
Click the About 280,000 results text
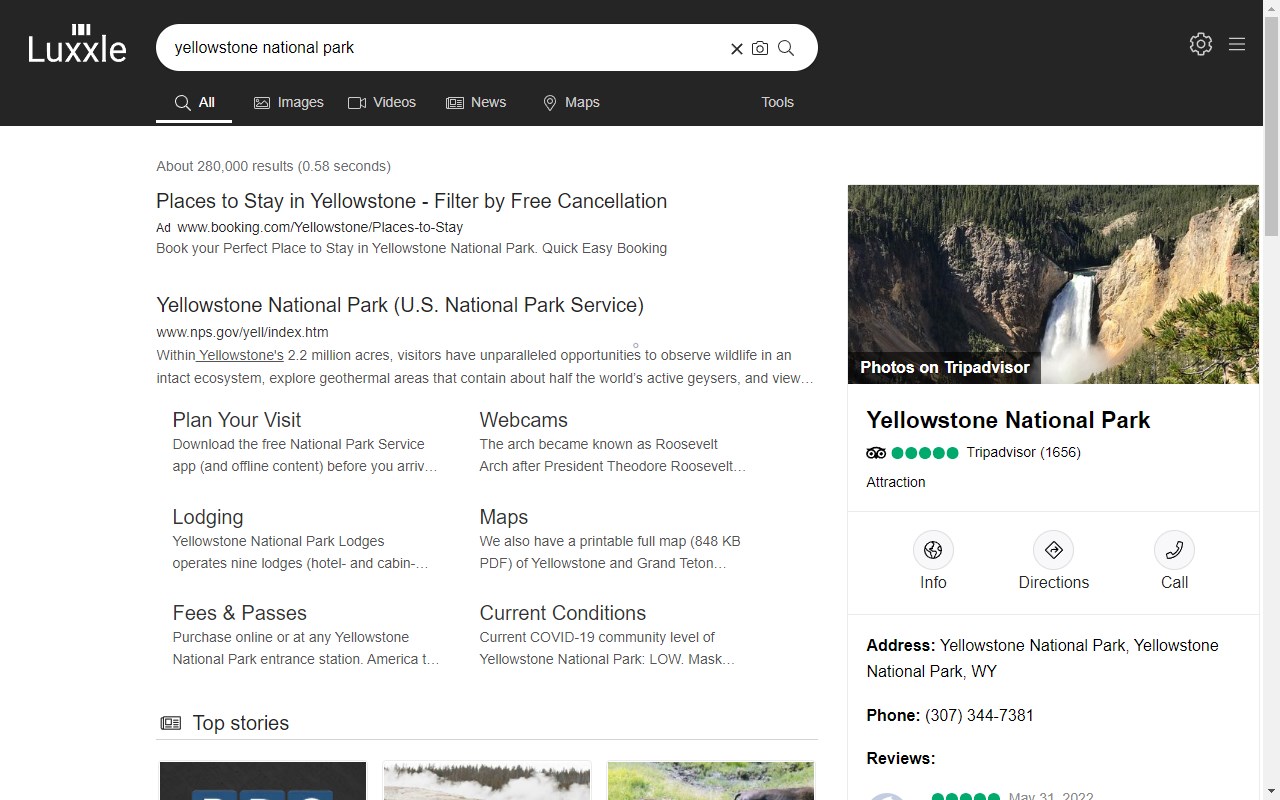click(x=273, y=166)
